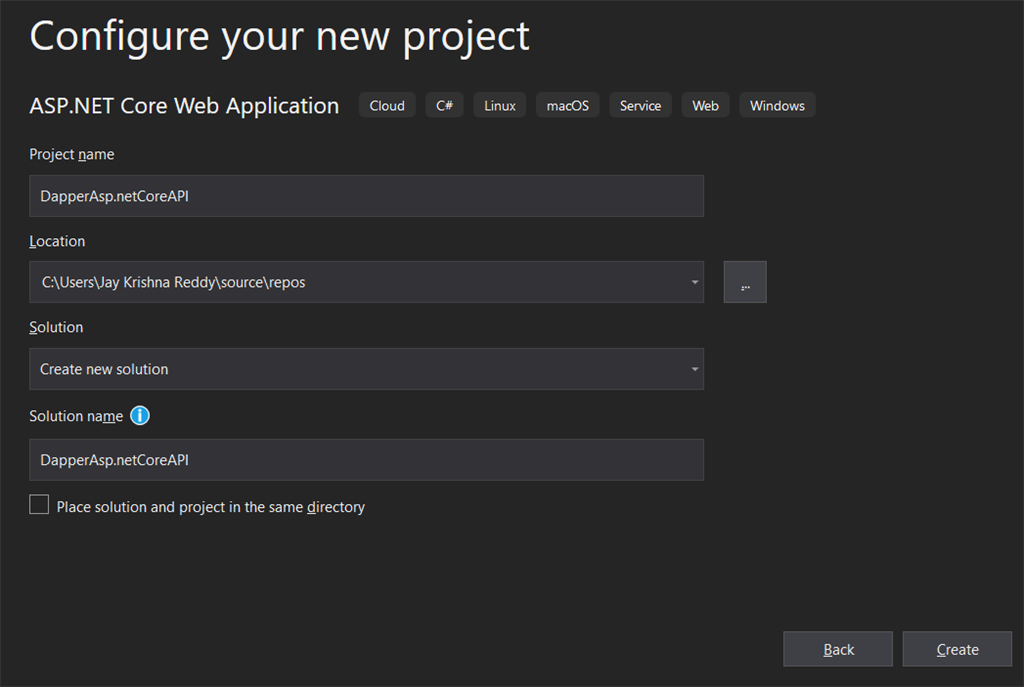Select the Linux platform tag
This screenshot has height=687, width=1024.
(x=500, y=105)
